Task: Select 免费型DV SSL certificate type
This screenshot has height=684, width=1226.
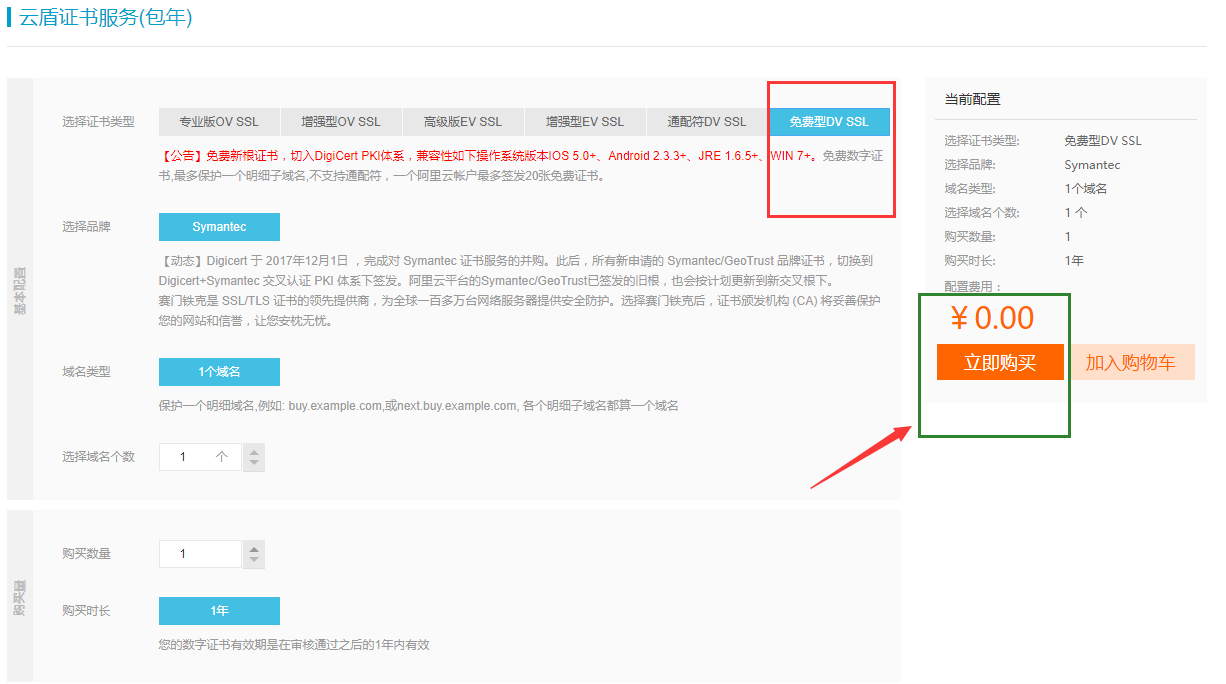Action: [x=829, y=122]
